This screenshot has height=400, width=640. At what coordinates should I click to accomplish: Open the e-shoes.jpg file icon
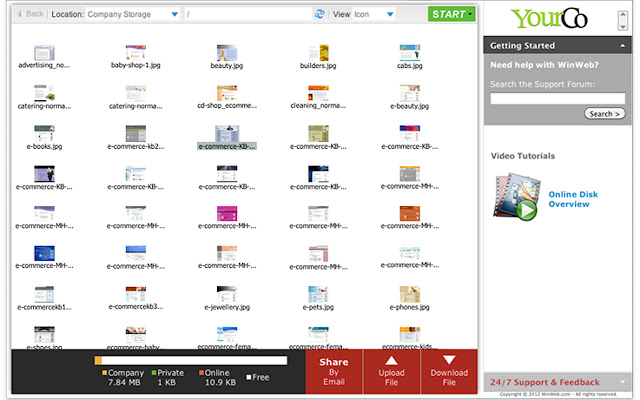[x=44, y=334]
